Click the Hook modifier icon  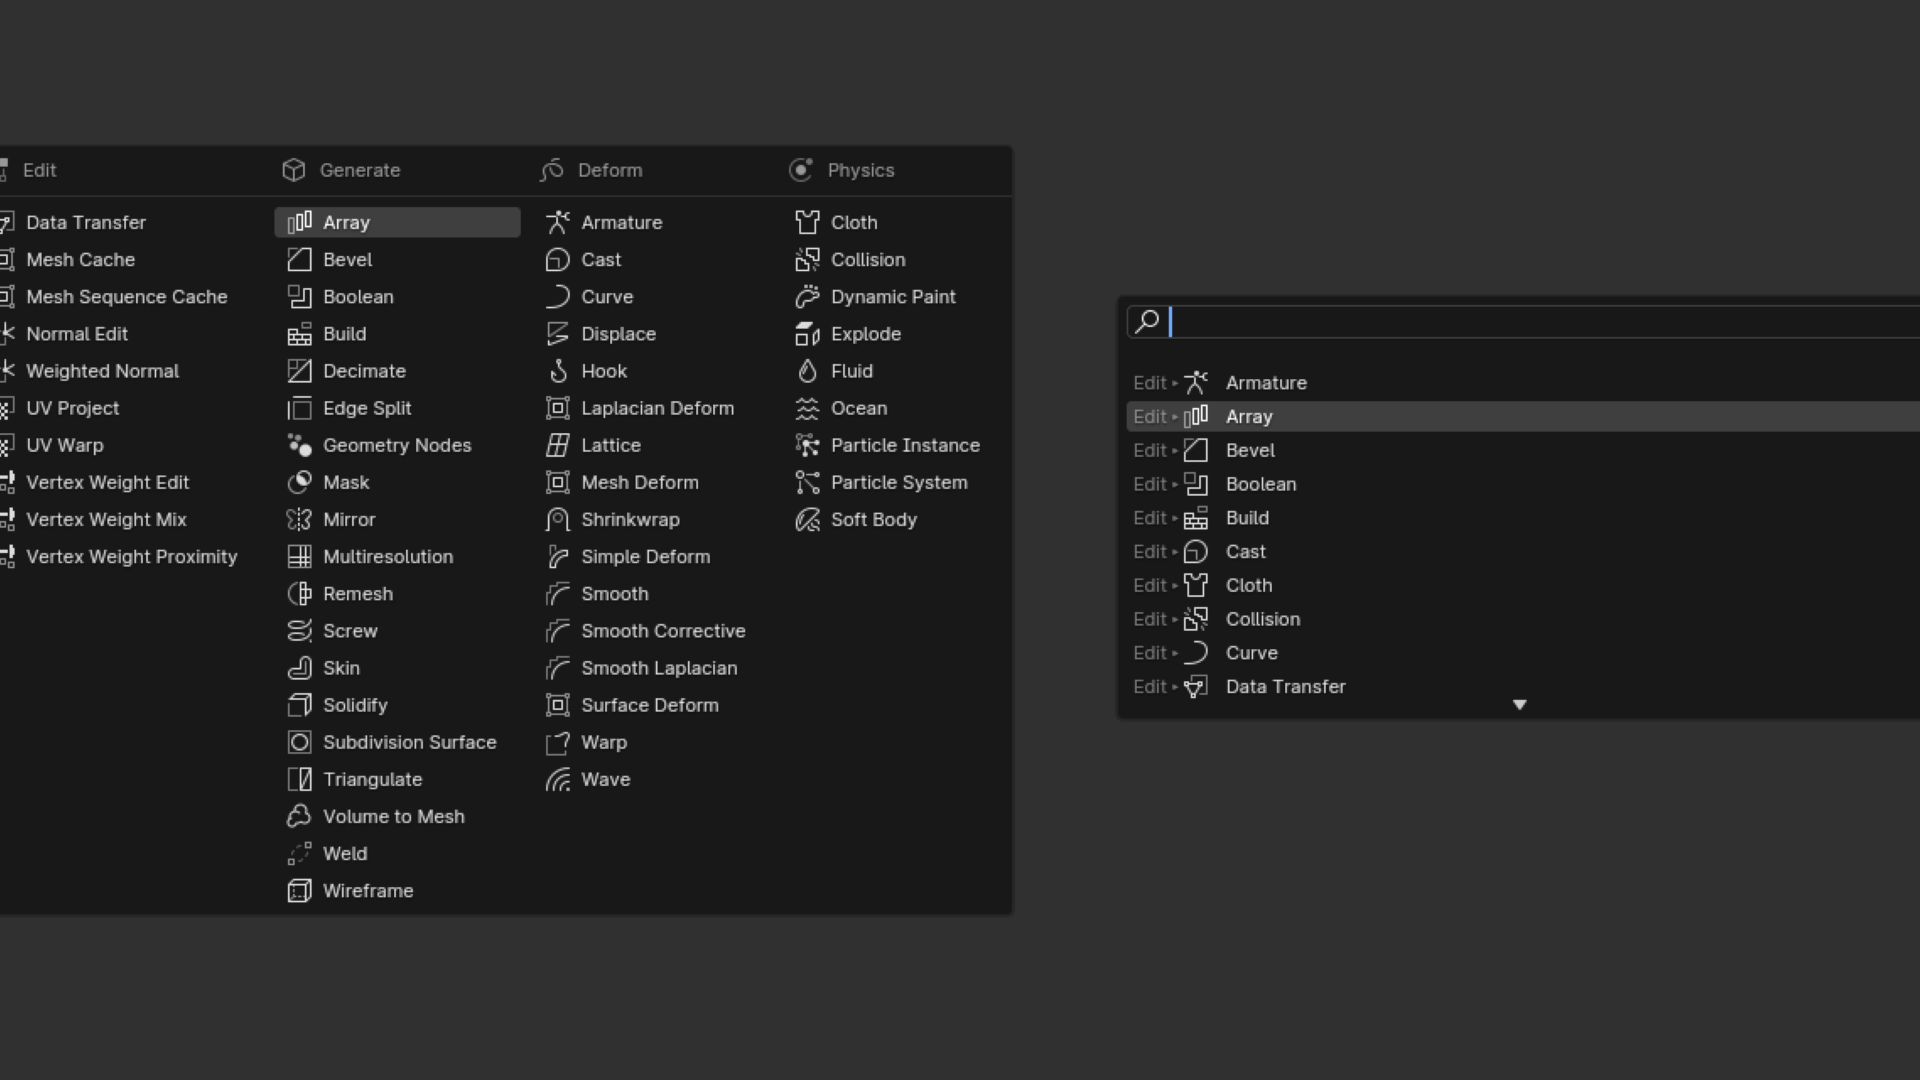557,371
